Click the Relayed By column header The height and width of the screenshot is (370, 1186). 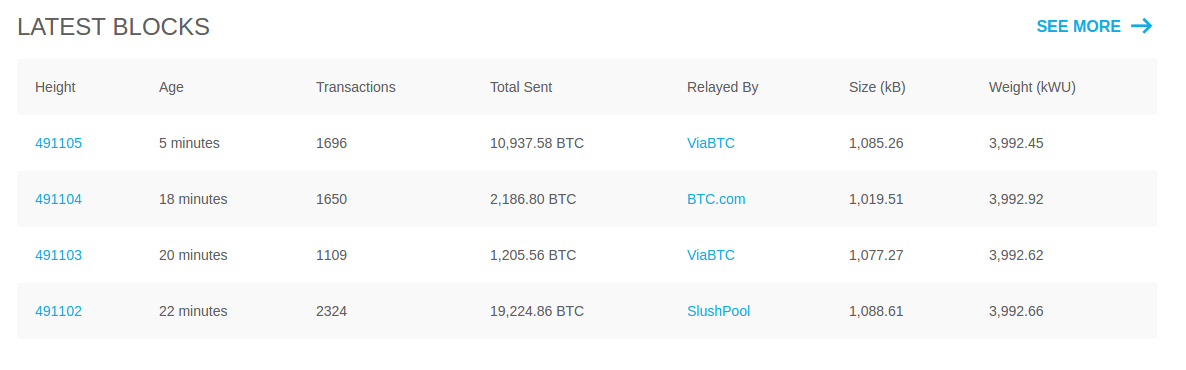click(722, 87)
